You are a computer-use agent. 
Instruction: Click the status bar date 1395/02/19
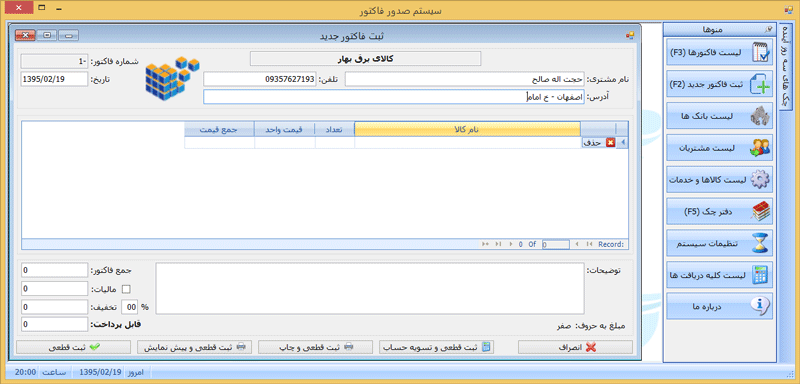(x=100, y=372)
